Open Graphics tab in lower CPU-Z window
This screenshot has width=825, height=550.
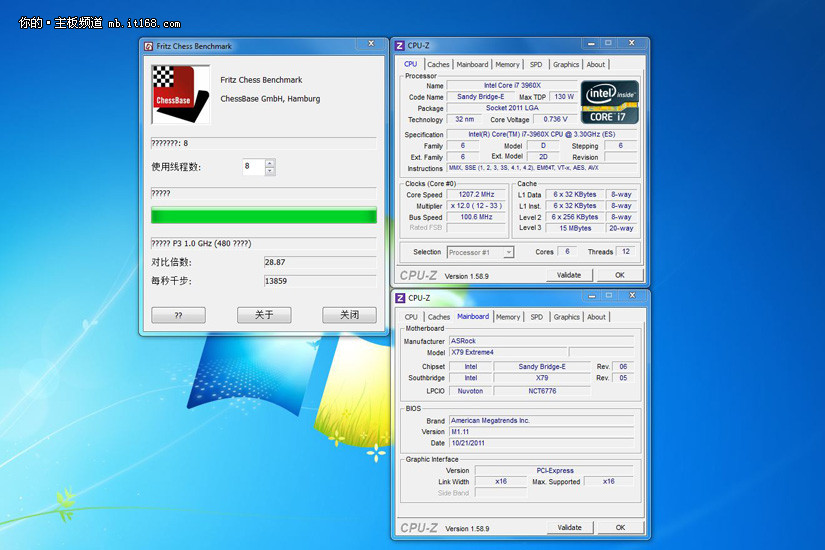coord(567,317)
